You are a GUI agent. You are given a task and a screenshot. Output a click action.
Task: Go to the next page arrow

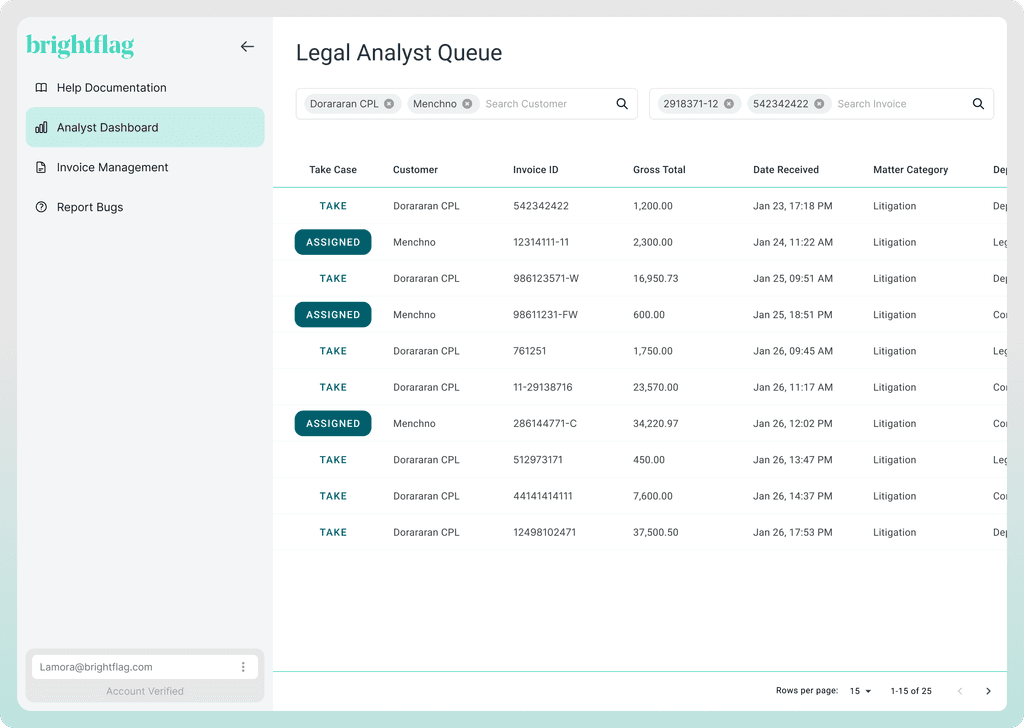pyautogui.click(x=988, y=691)
